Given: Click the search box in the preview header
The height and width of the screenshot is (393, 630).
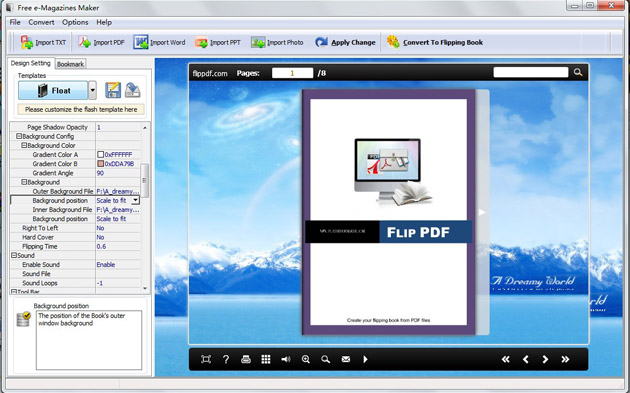Looking at the screenshot, I should (x=531, y=72).
